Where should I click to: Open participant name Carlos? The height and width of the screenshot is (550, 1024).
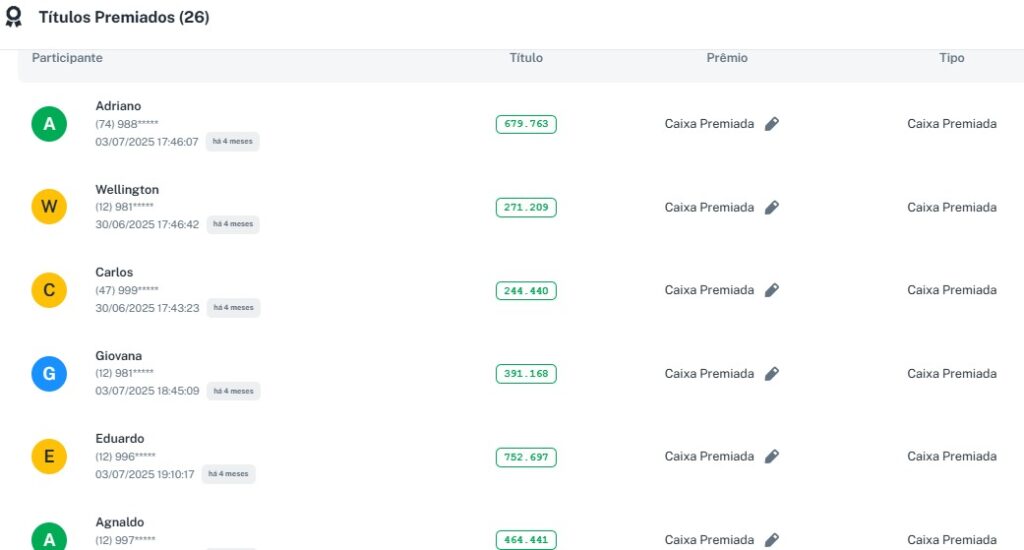pos(114,272)
